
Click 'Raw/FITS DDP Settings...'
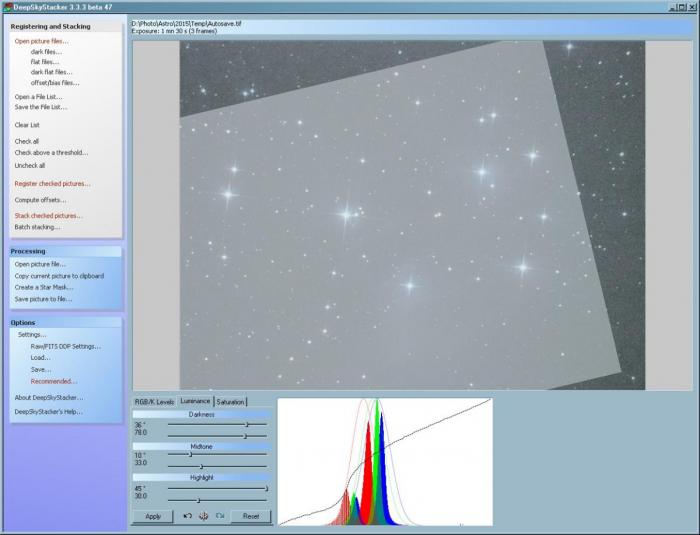coord(66,347)
